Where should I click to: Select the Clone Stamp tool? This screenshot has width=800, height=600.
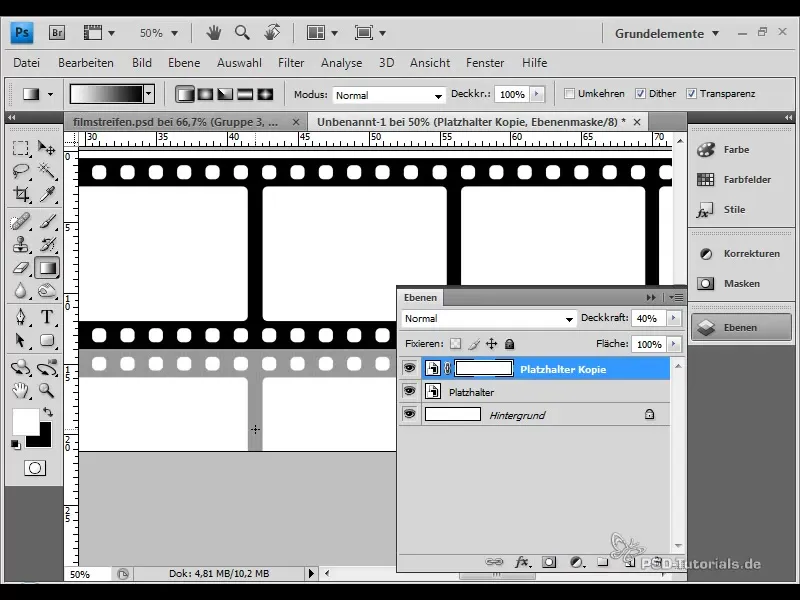tap(20, 245)
